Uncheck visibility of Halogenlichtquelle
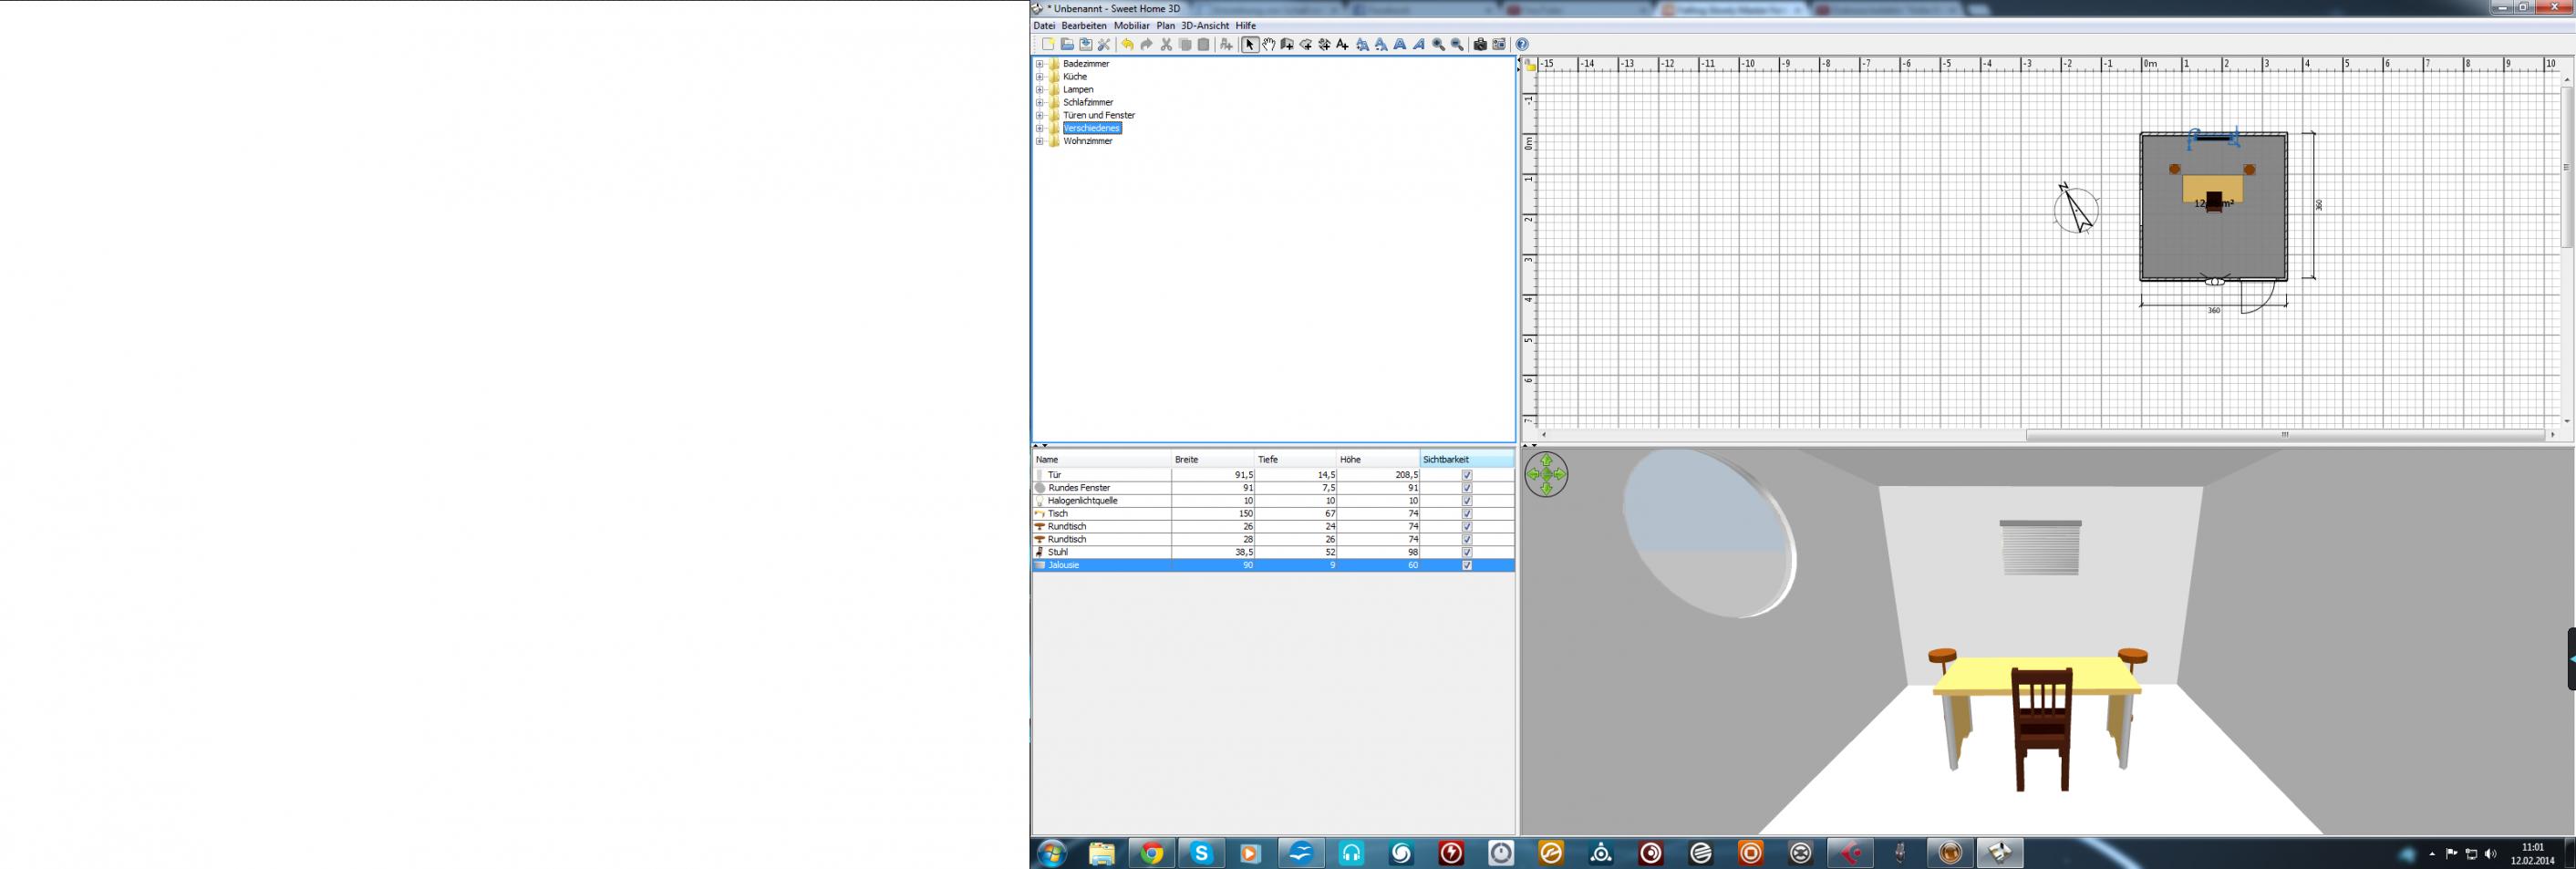Viewport: 2576px width, 869px height. pyautogui.click(x=1467, y=501)
